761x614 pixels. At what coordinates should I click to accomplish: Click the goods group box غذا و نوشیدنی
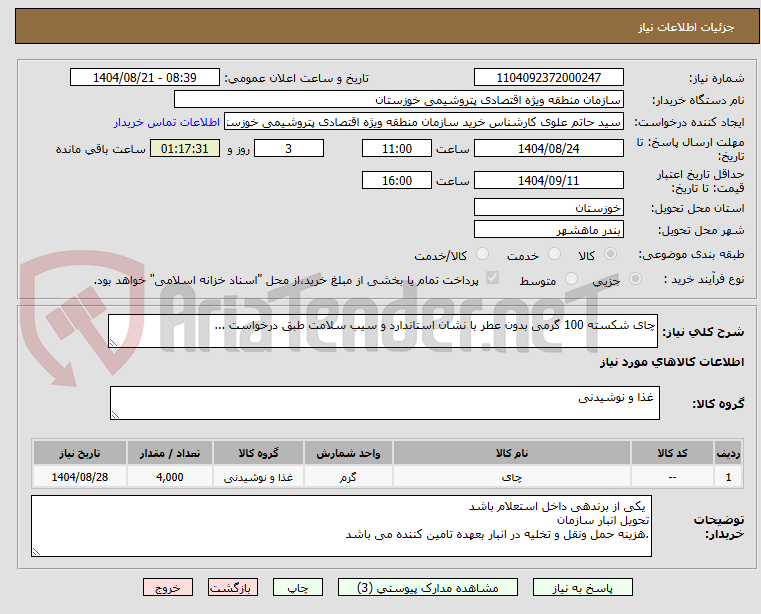point(385,403)
